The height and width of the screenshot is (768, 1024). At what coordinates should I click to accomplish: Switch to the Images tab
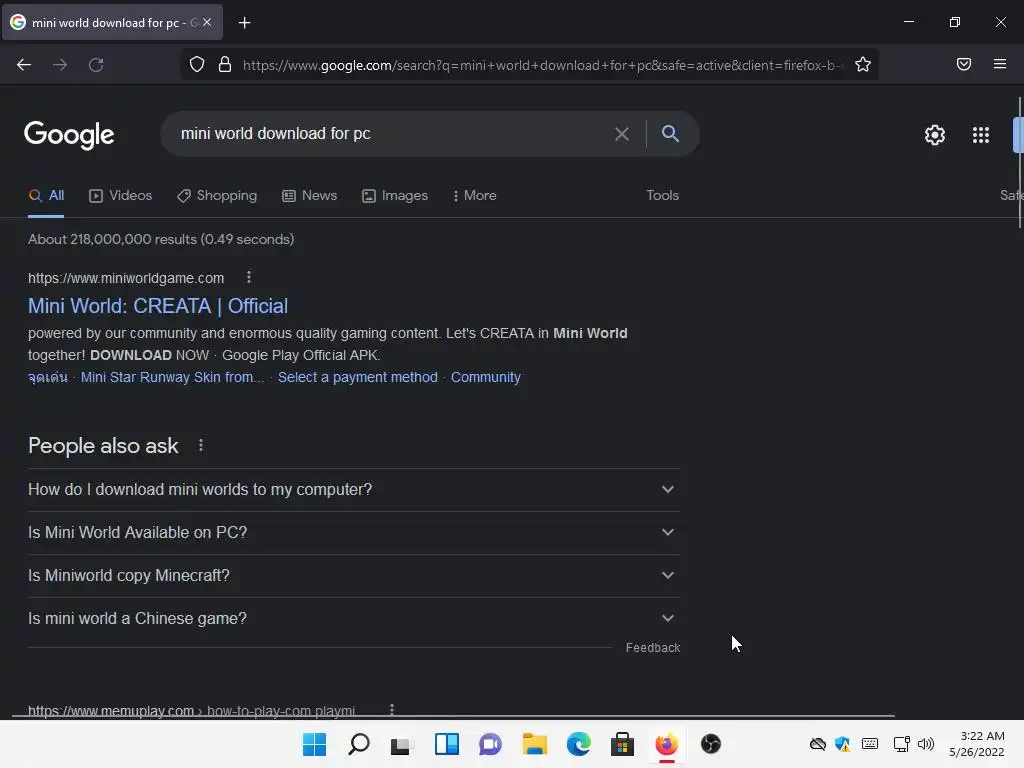coord(395,195)
